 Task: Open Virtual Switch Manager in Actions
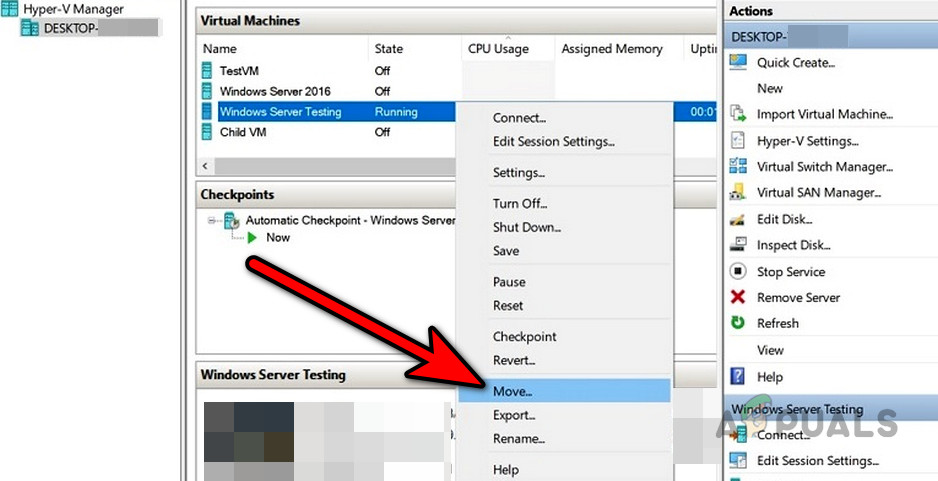tap(824, 167)
